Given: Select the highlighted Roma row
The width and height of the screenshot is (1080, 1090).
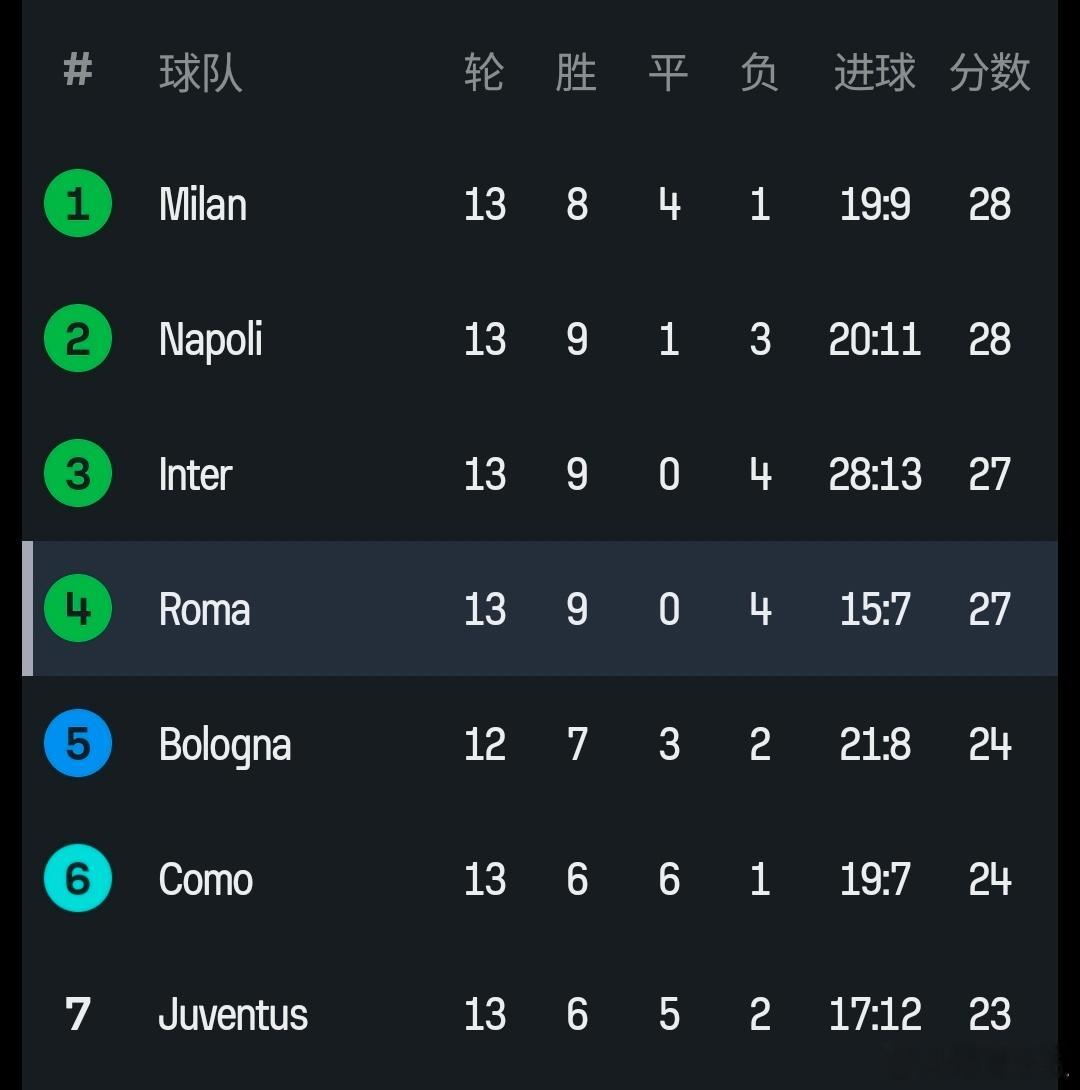Looking at the screenshot, I should pyautogui.click(x=540, y=609).
